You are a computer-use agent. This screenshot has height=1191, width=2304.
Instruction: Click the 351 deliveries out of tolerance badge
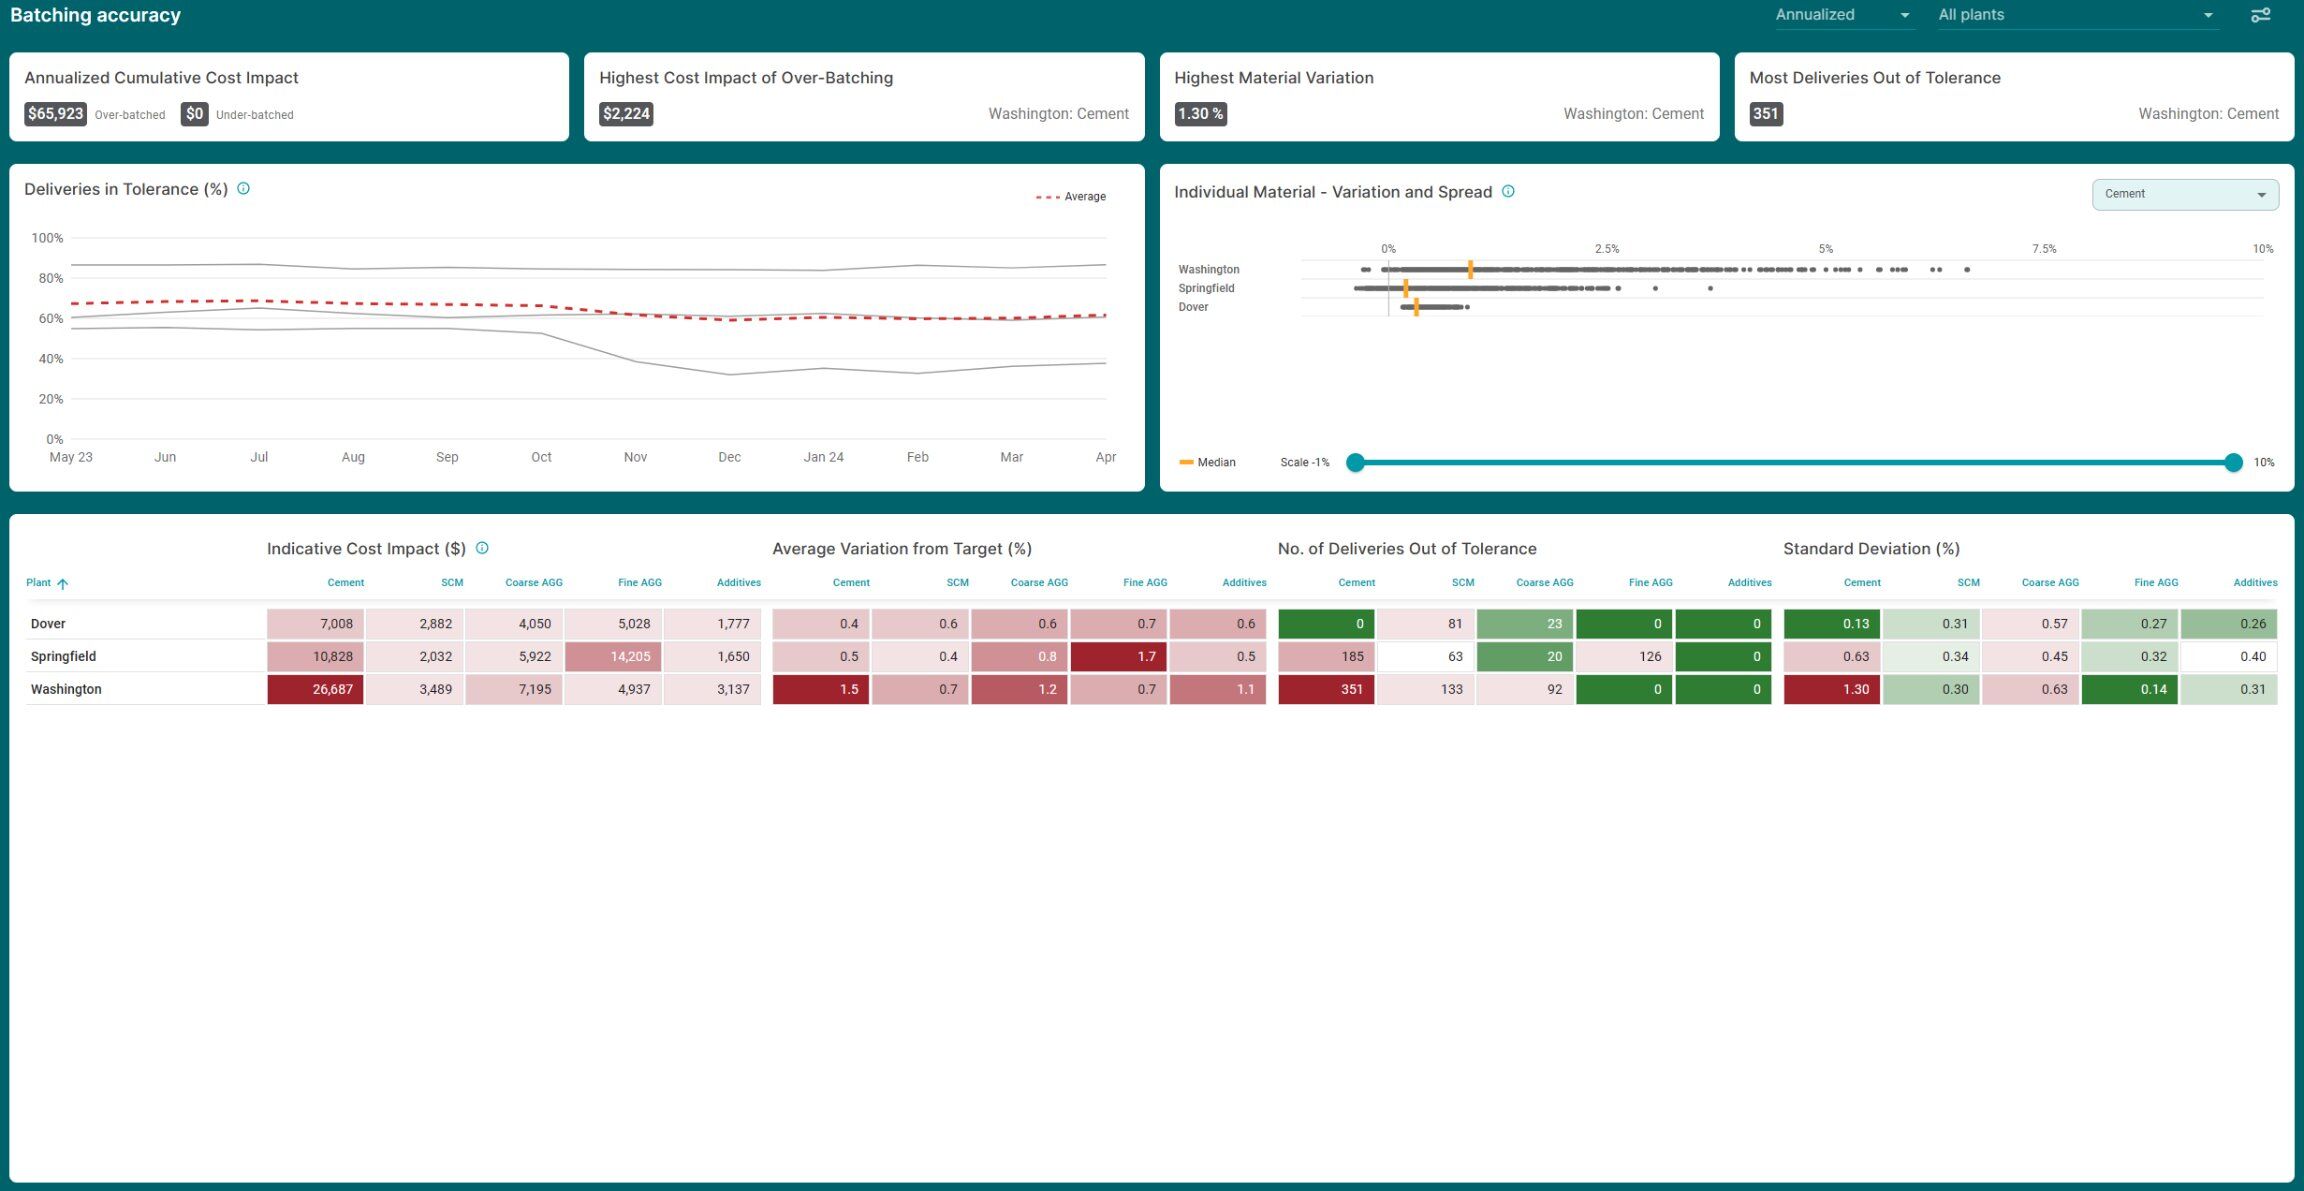pos(1765,114)
